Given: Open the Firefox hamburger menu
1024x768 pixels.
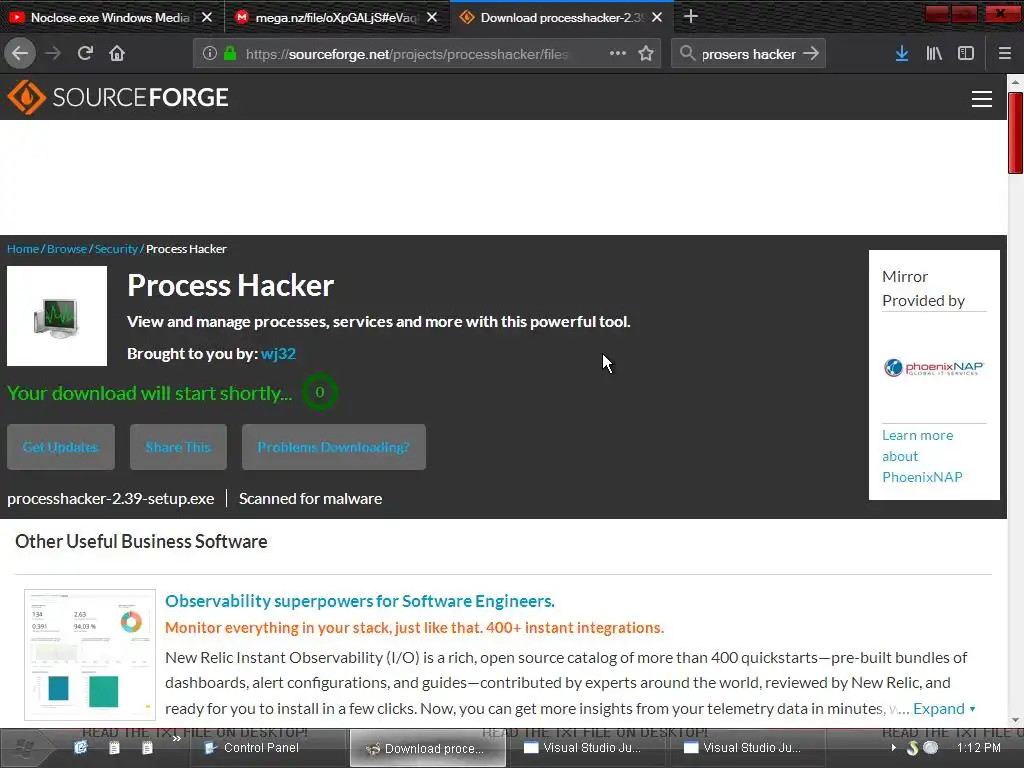Looking at the screenshot, I should 1004,54.
